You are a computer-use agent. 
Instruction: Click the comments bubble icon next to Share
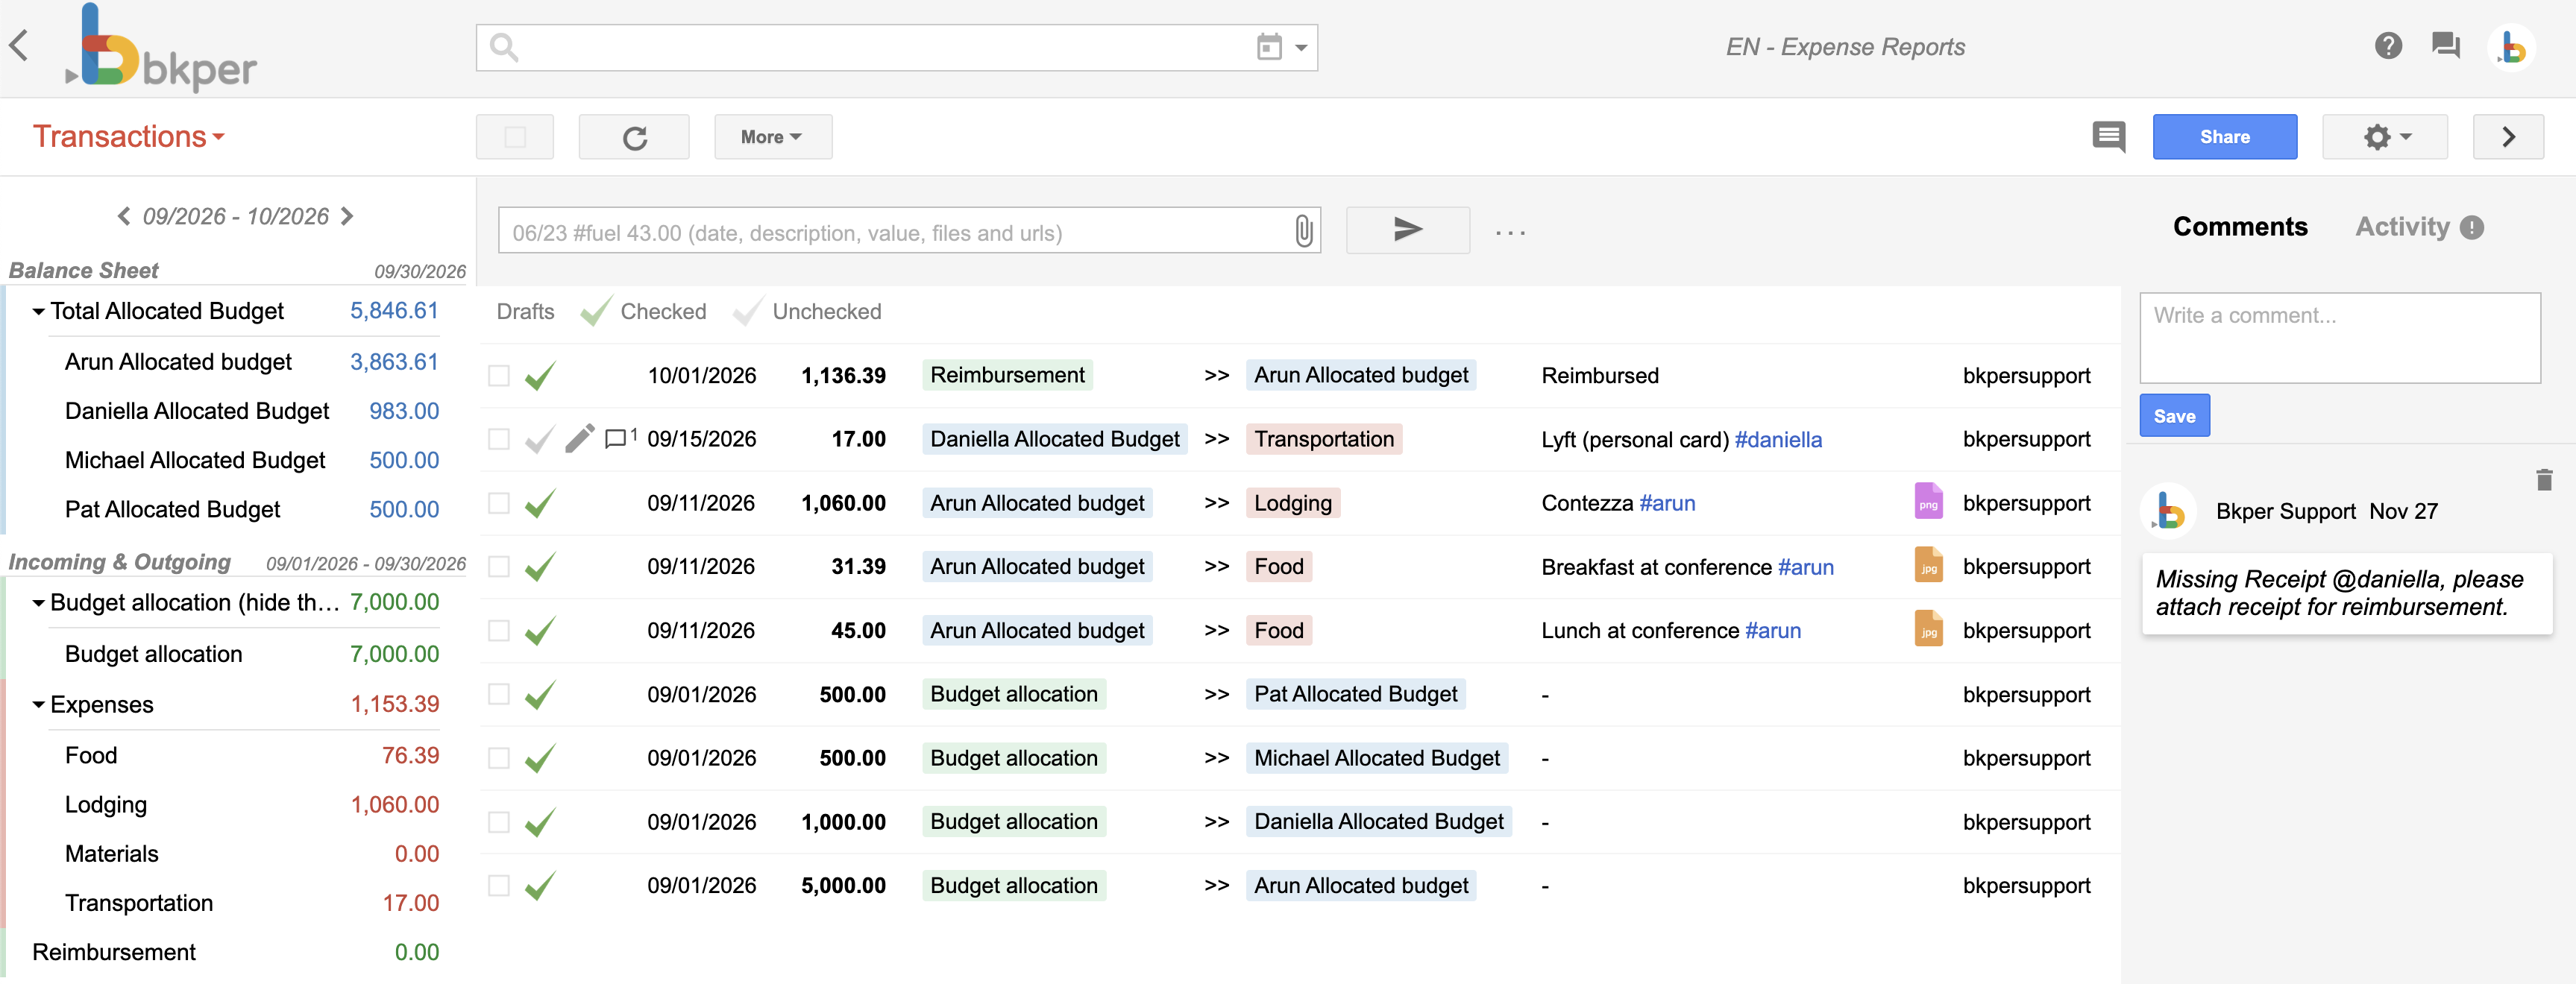coord(2109,137)
